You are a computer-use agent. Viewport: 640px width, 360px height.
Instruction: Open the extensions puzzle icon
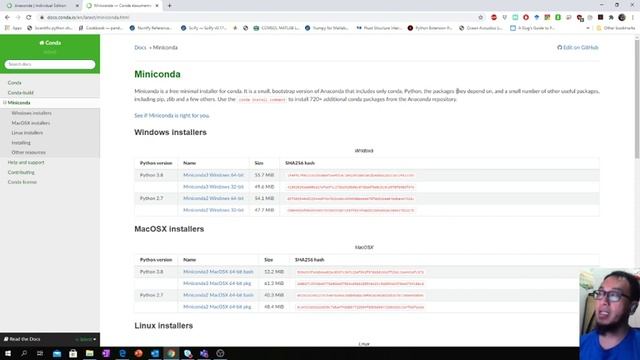pos(611,17)
